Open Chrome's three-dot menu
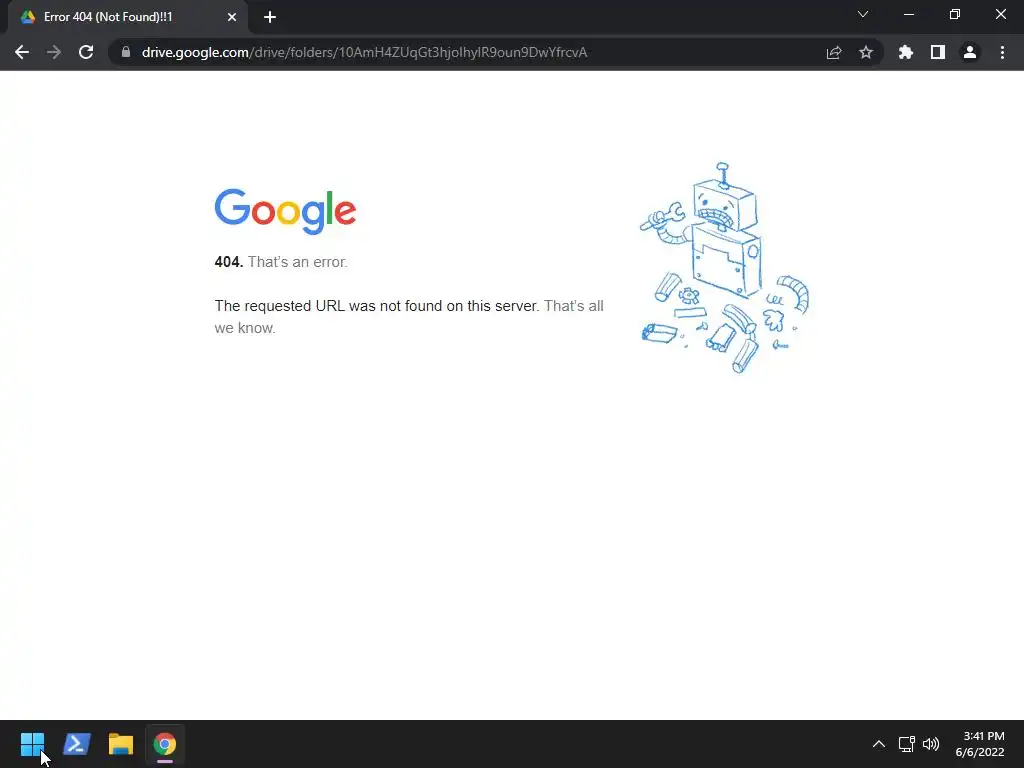The height and width of the screenshot is (768, 1024). 1002,52
